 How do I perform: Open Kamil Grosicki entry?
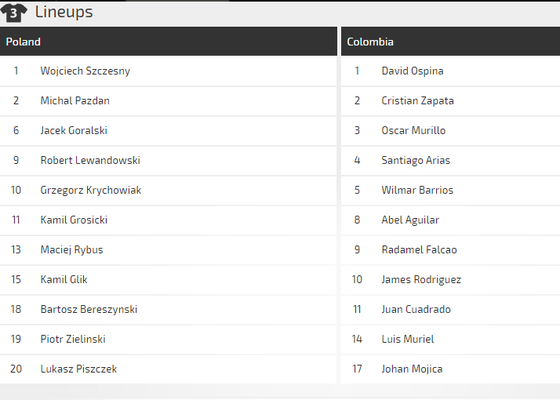[74, 220]
